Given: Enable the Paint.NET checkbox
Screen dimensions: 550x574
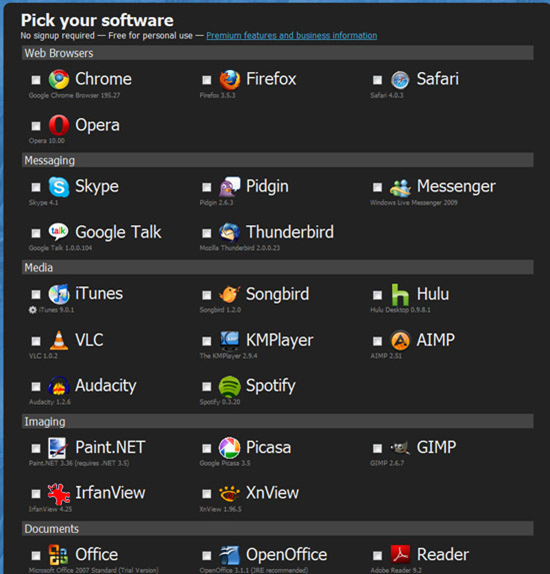Looking at the screenshot, I should pyautogui.click(x=36, y=448).
